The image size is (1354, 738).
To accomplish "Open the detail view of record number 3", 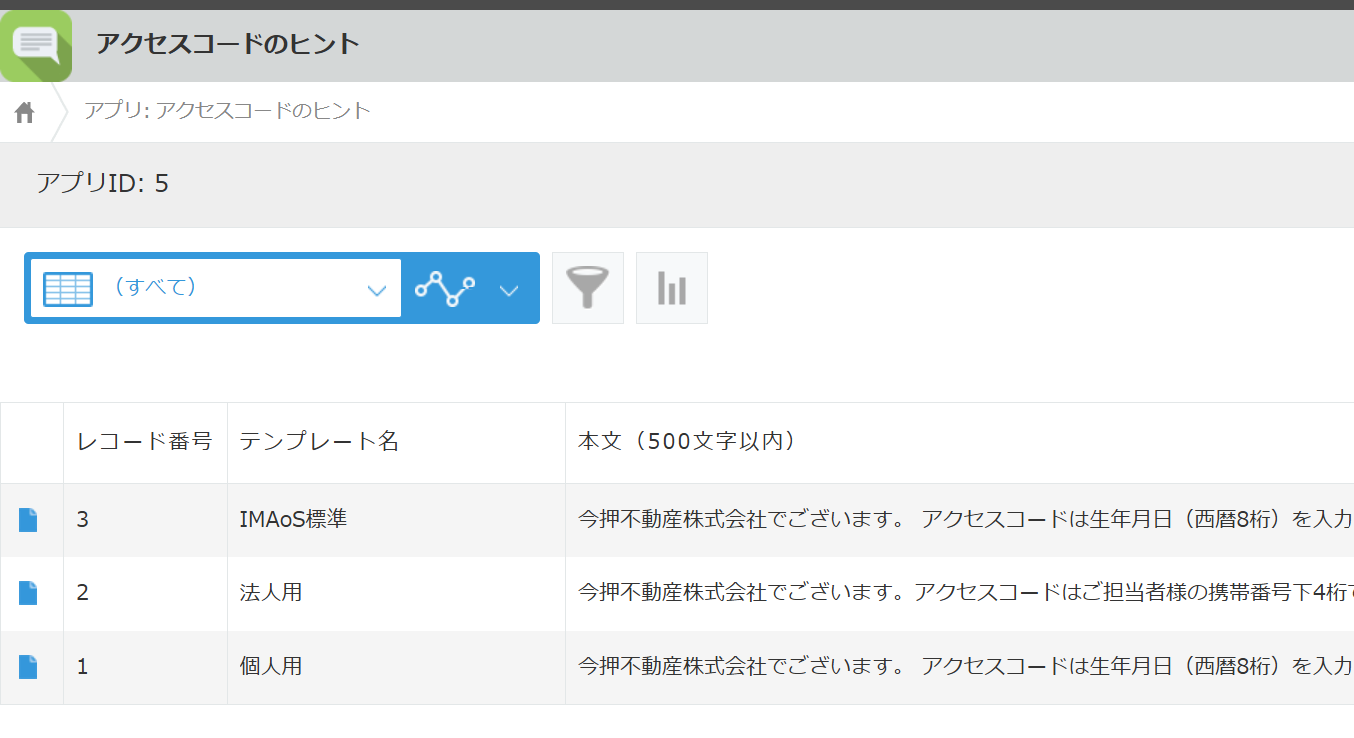I will [x=31, y=519].
